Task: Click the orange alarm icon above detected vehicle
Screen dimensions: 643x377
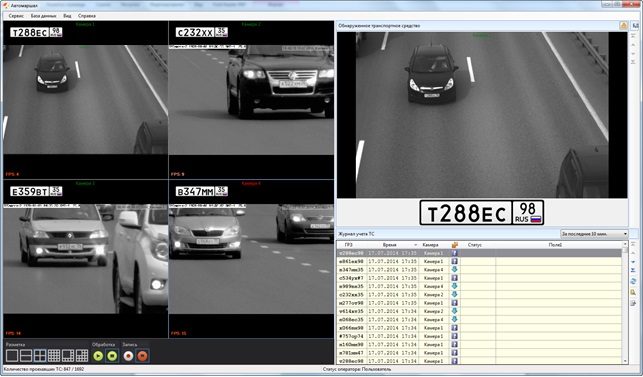Action: pos(623,25)
